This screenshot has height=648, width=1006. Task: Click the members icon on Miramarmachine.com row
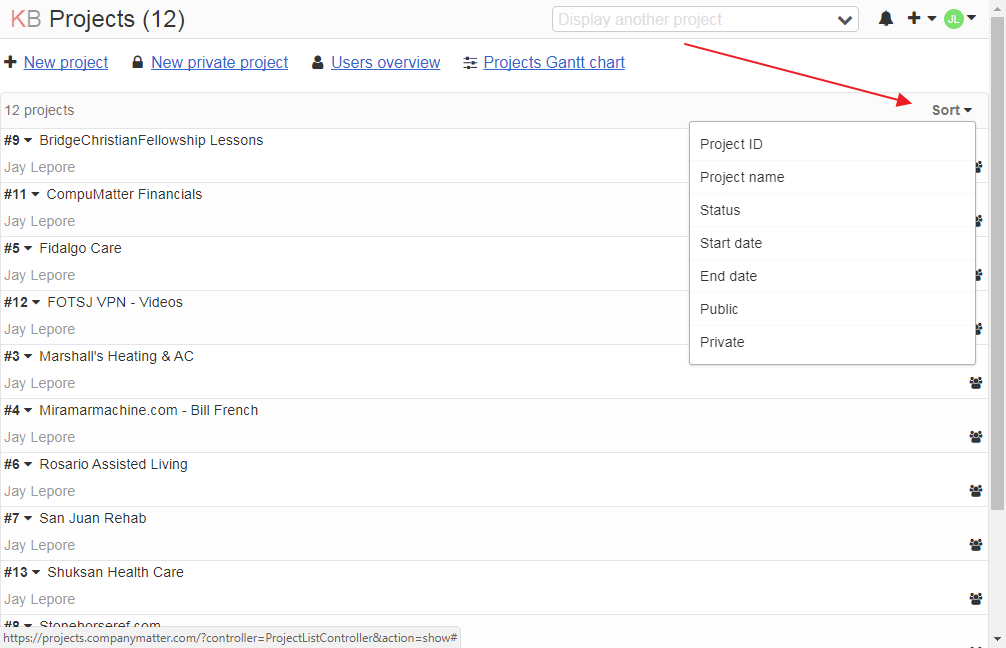pos(977,437)
